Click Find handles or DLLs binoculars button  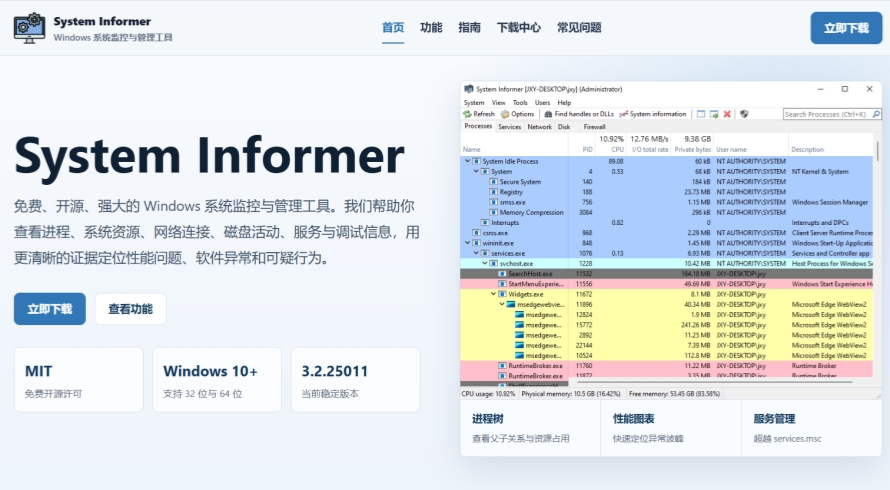click(579, 114)
